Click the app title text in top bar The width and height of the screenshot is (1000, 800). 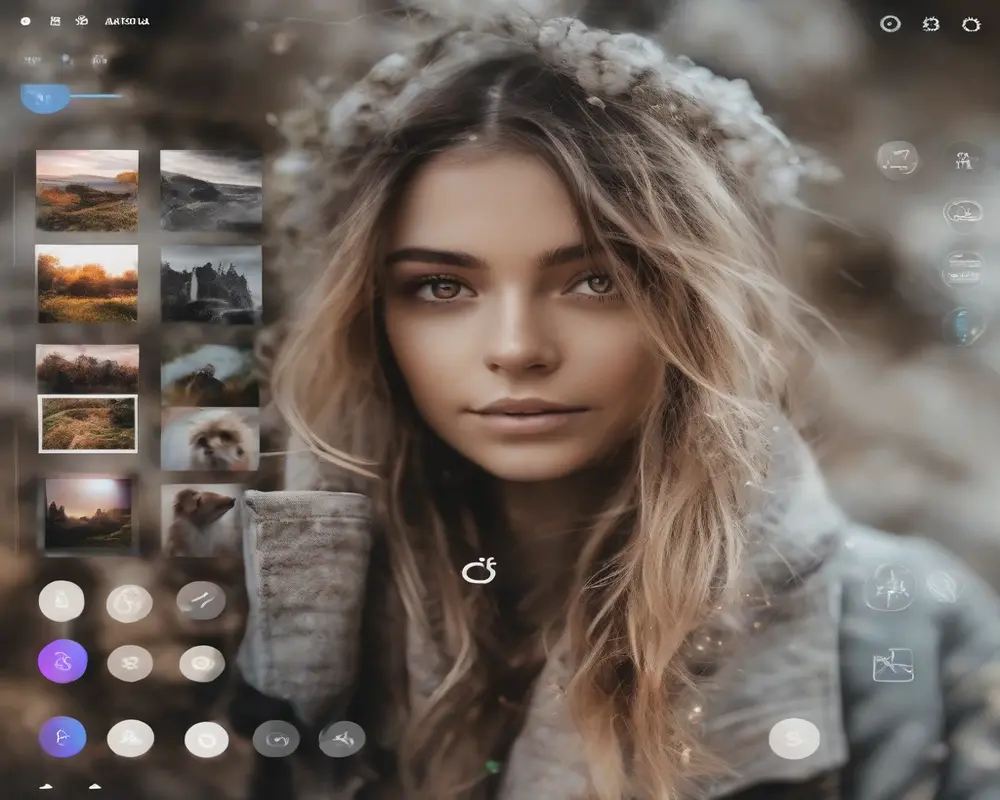pos(127,21)
